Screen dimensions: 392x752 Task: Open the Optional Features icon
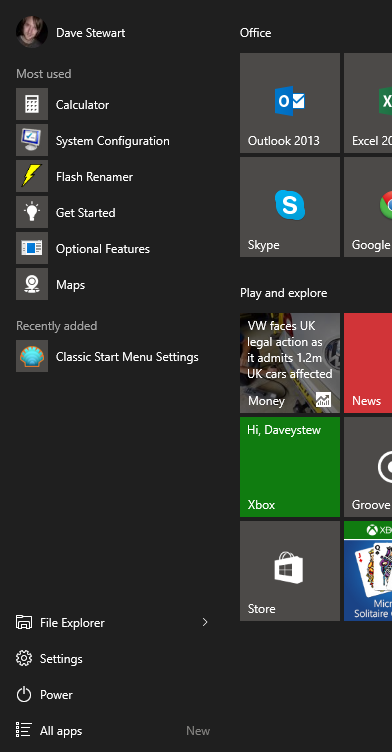[32, 248]
